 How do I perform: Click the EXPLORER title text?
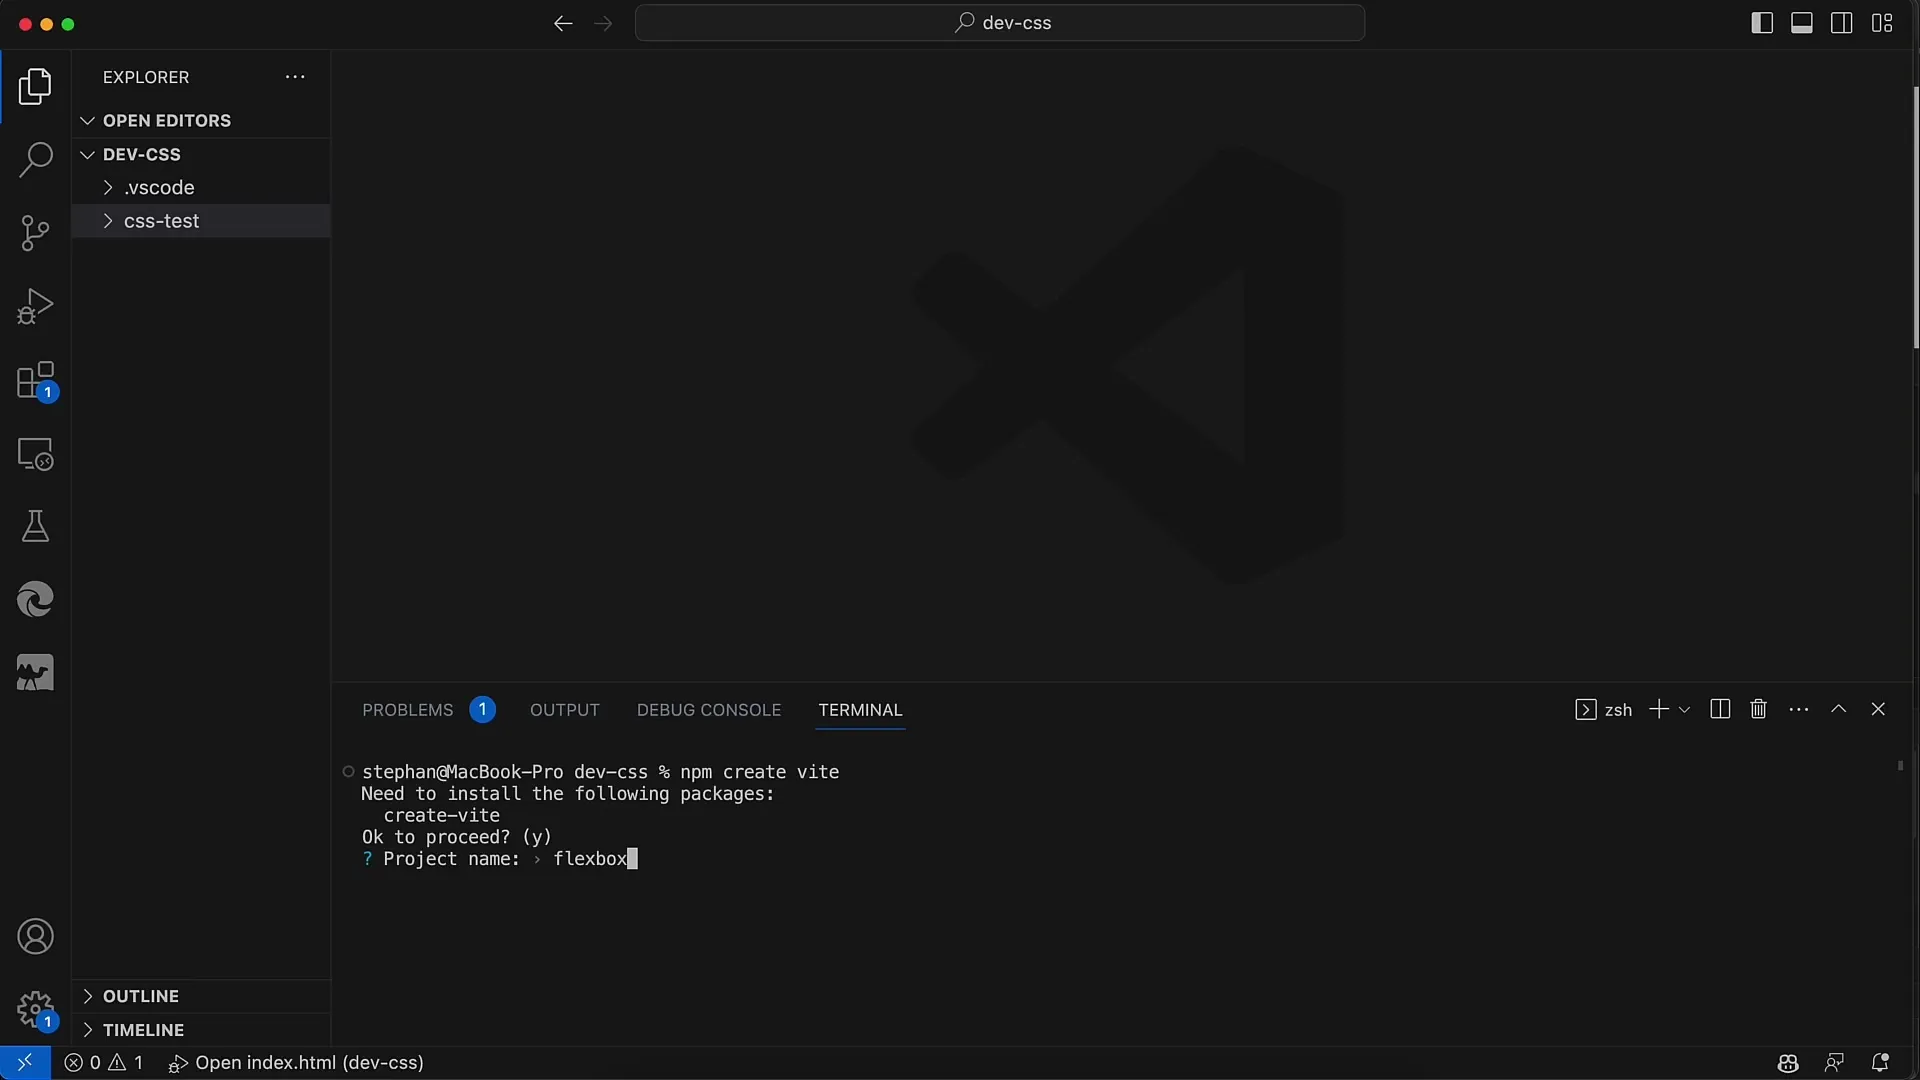(146, 77)
